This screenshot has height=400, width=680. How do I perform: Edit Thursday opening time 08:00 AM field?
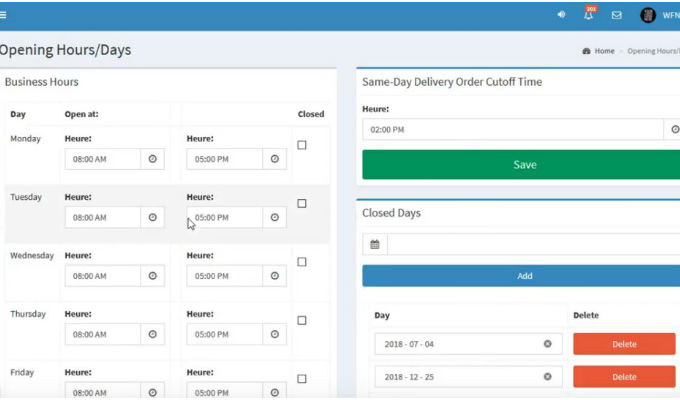103,334
